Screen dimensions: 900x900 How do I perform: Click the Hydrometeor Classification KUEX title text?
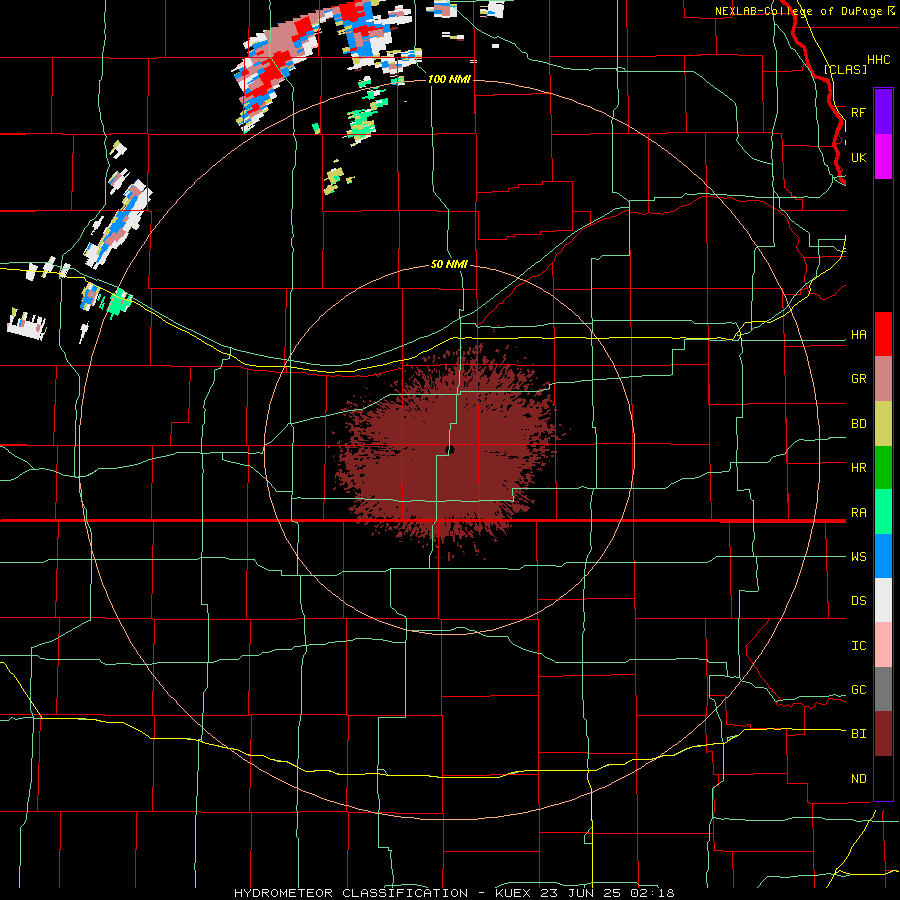click(x=454, y=893)
